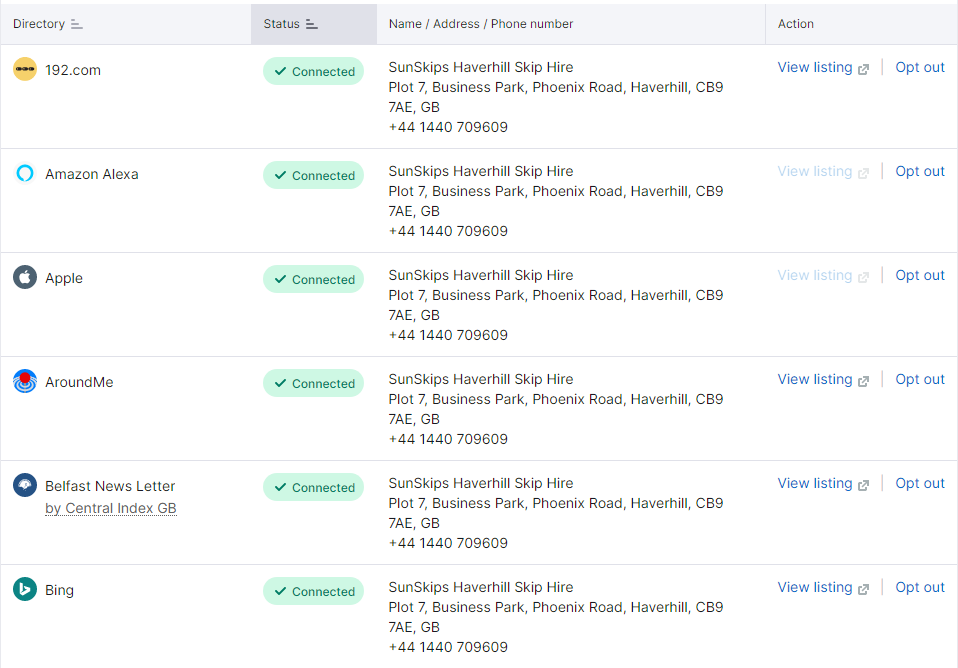958x668 pixels.
Task: Click the Connected status badge for Apple
Action: (313, 279)
